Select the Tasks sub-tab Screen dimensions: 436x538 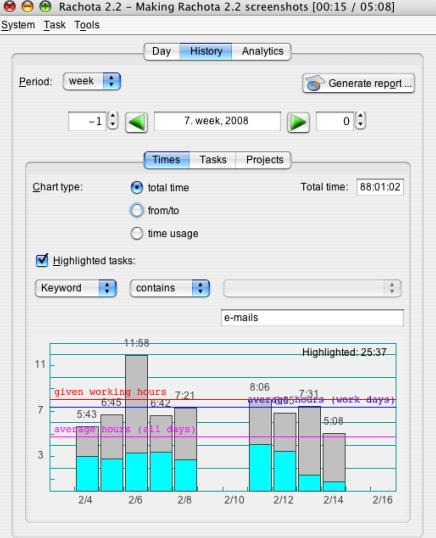click(x=213, y=160)
